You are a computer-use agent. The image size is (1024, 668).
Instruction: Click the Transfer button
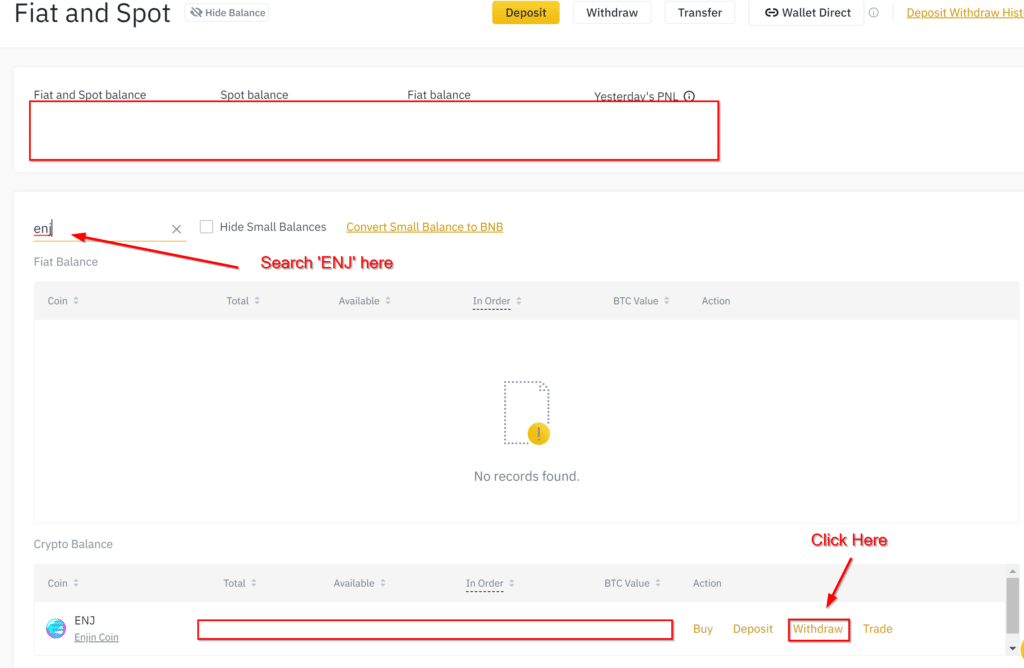[699, 12]
